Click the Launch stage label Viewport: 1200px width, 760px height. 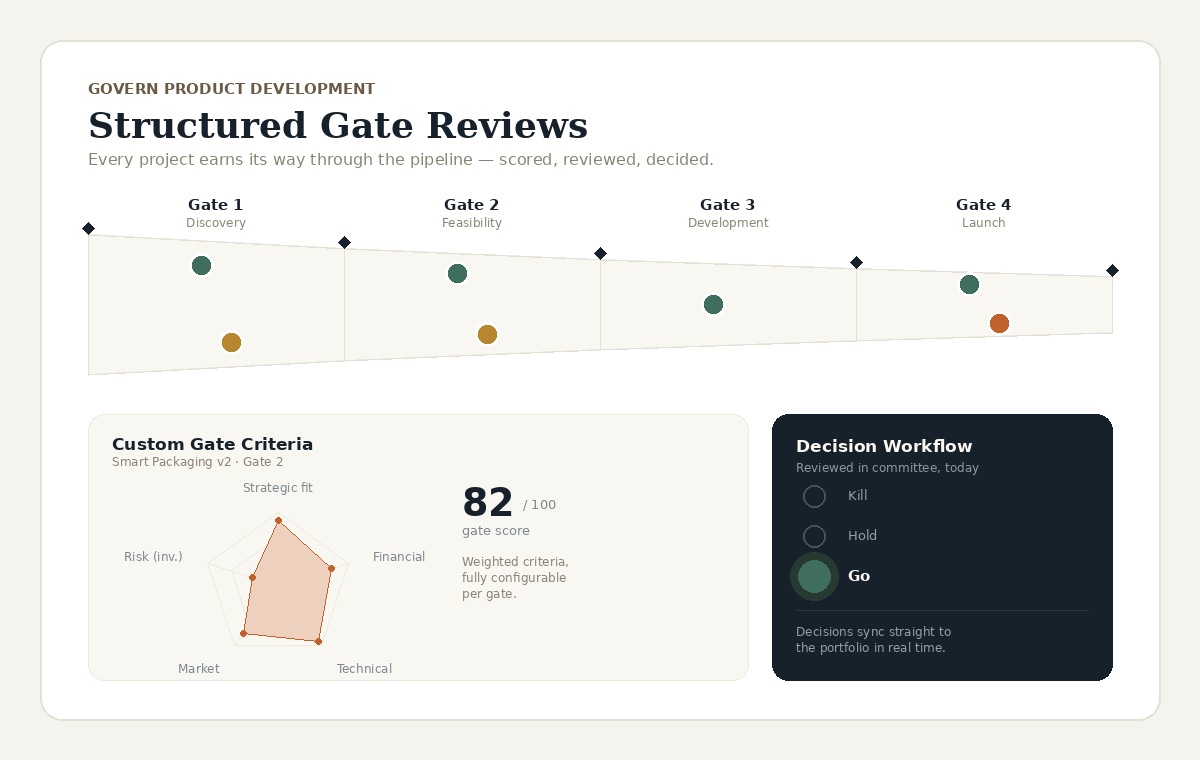[x=984, y=223]
